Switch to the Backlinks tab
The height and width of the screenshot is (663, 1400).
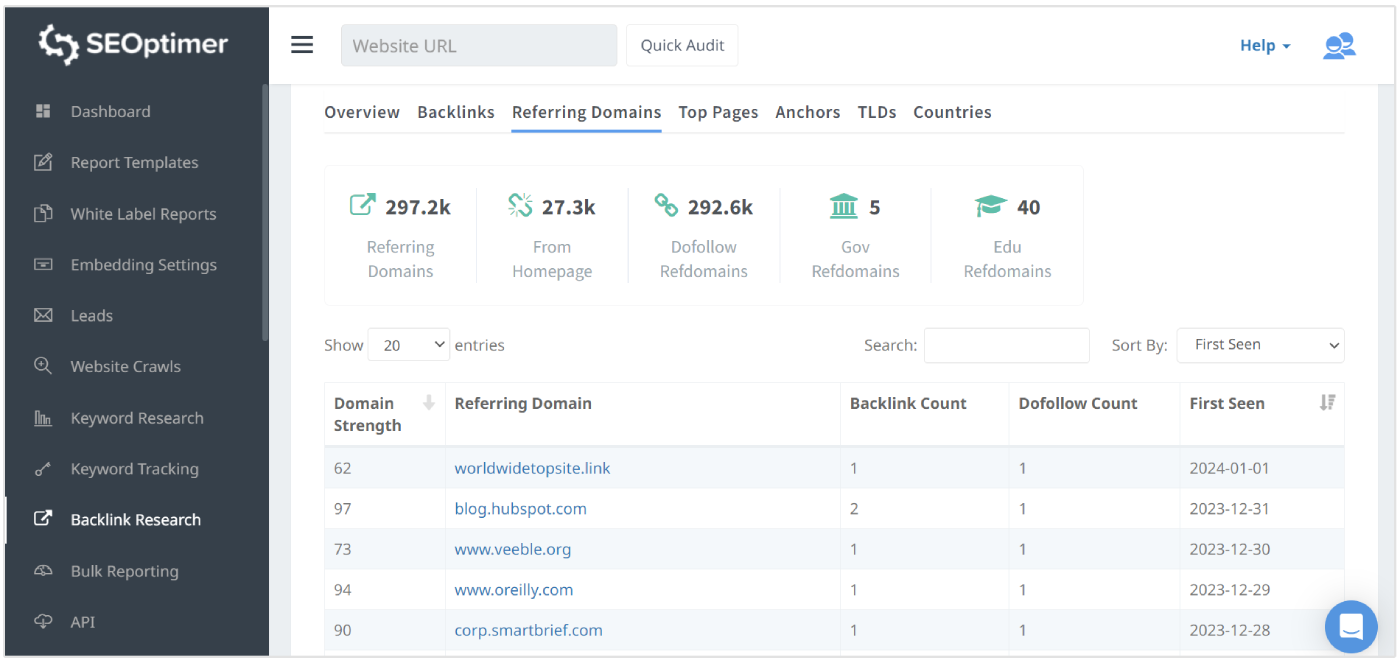(x=456, y=112)
